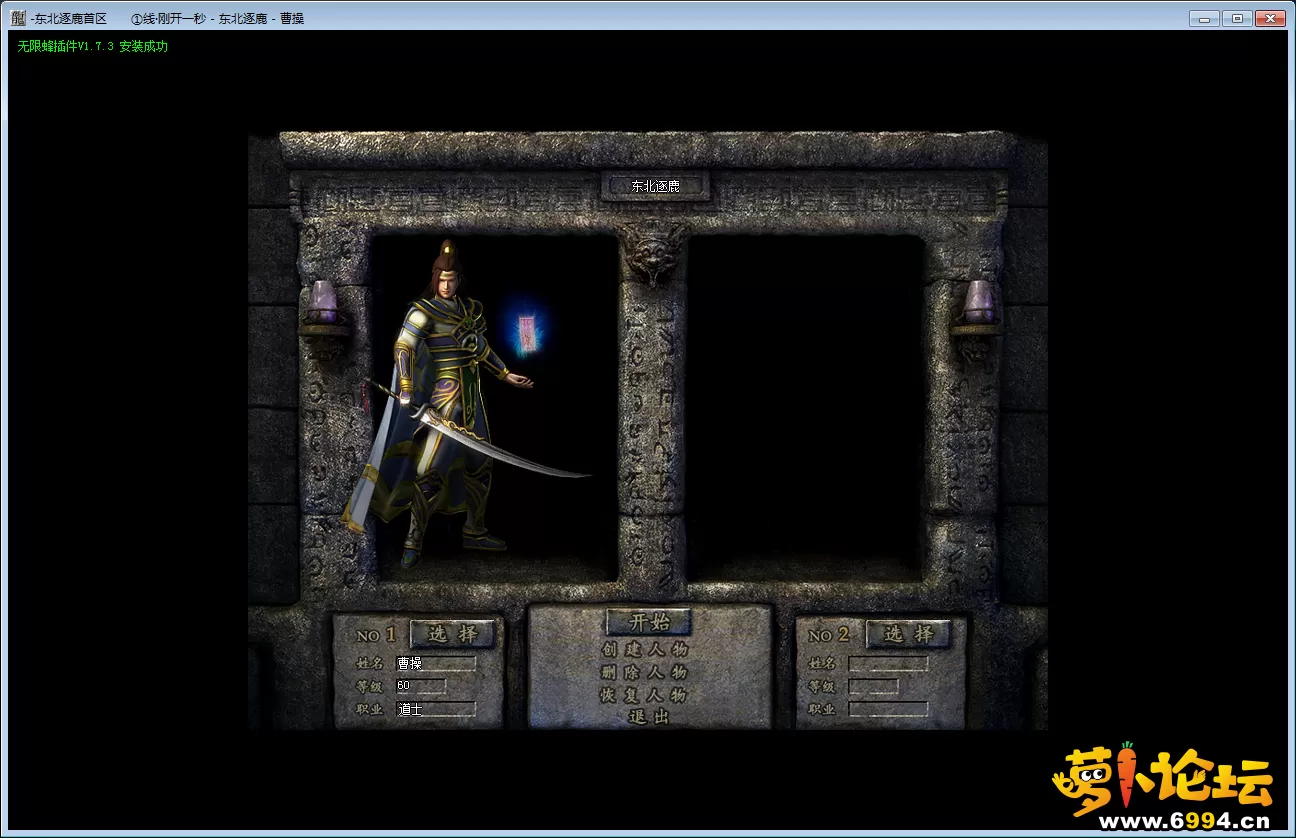Maximize the game window

coord(1237,18)
